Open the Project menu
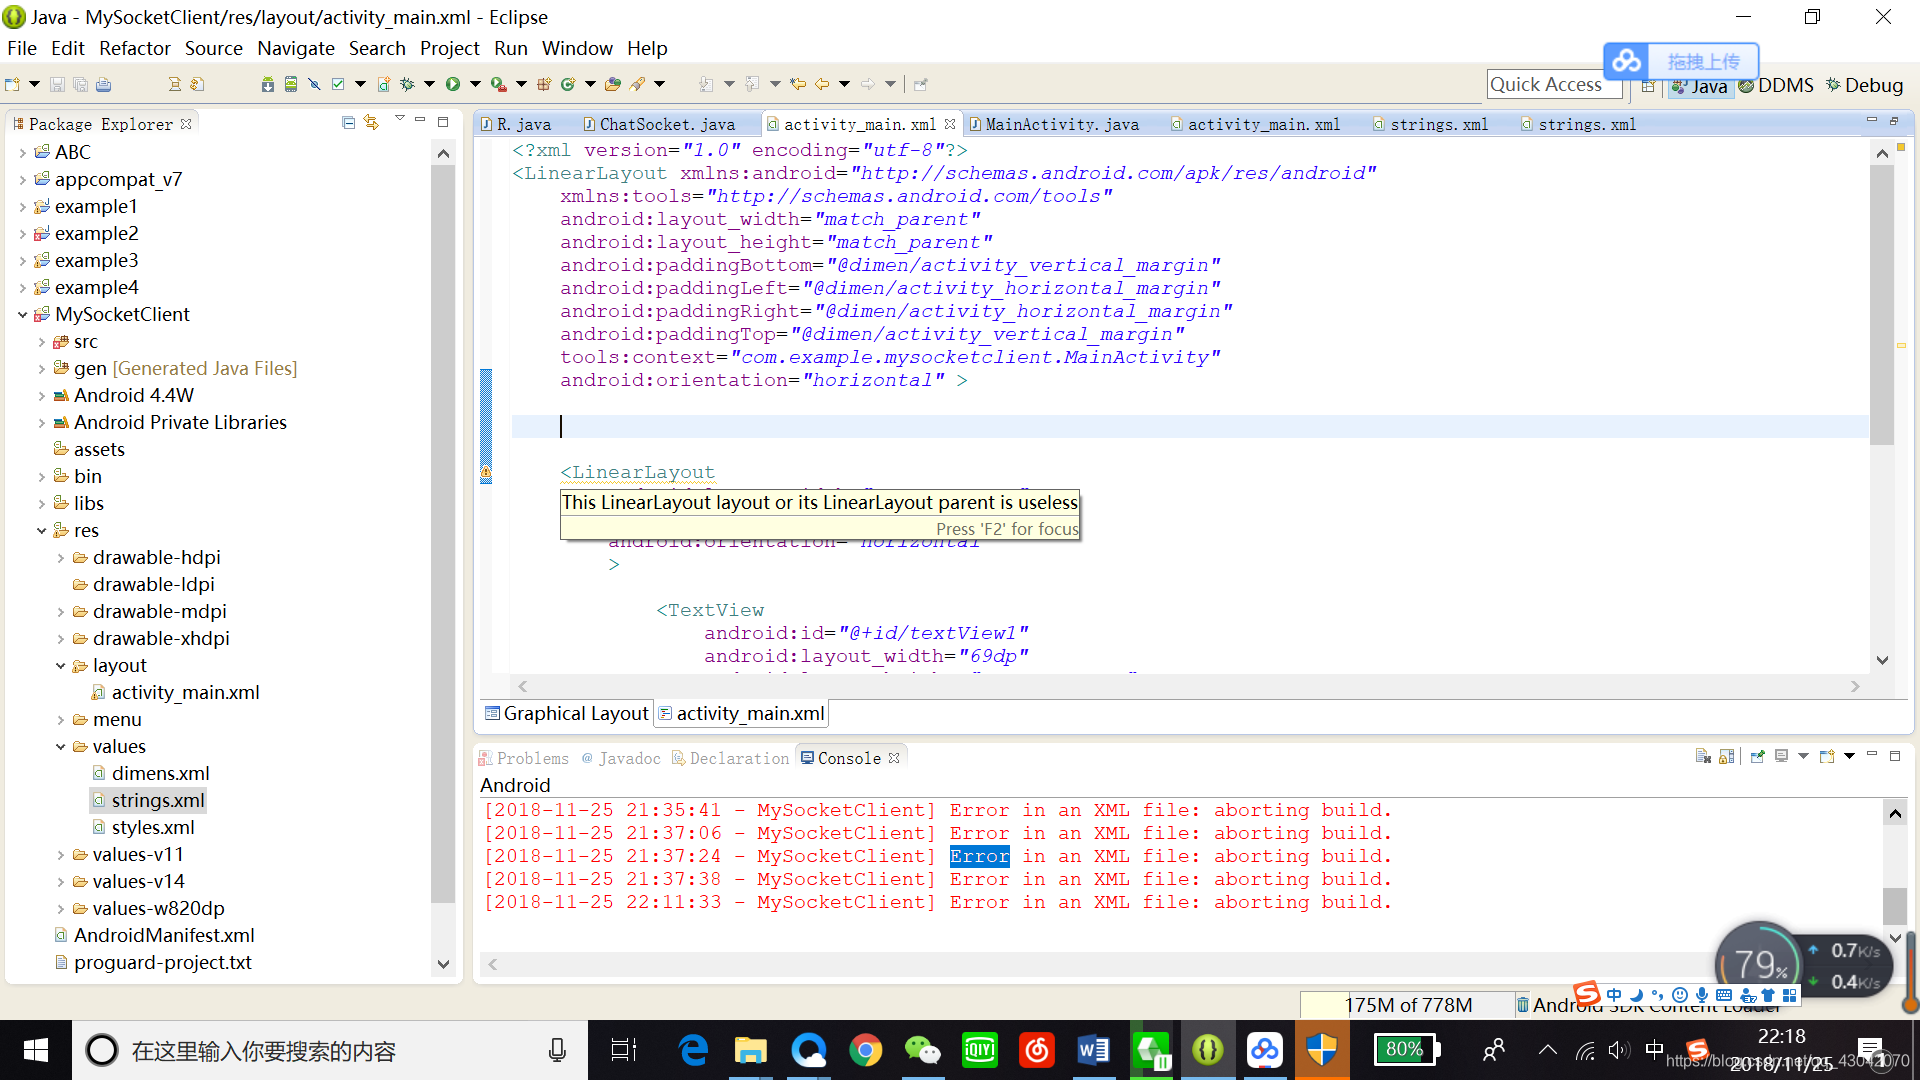The height and width of the screenshot is (1080, 1920). tap(449, 48)
